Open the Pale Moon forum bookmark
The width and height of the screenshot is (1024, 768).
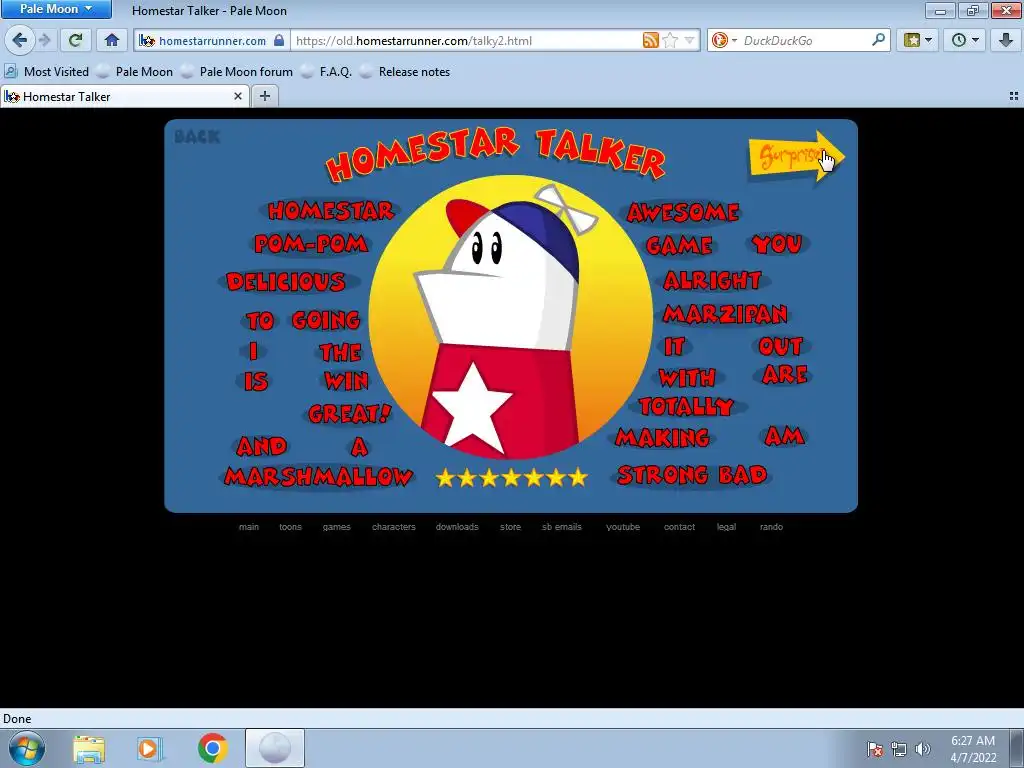[x=237, y=72]
